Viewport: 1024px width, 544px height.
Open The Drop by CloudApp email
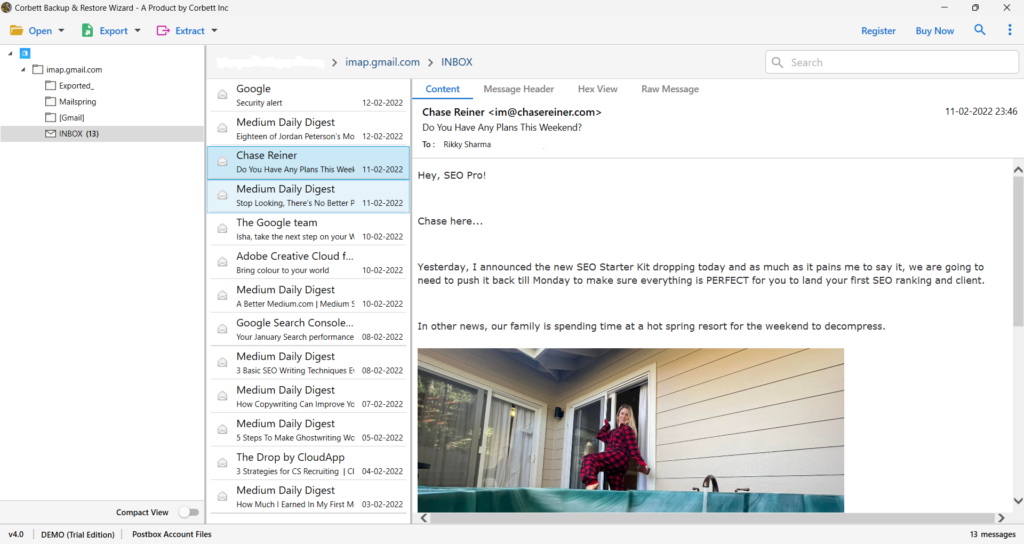coord(309,464)
